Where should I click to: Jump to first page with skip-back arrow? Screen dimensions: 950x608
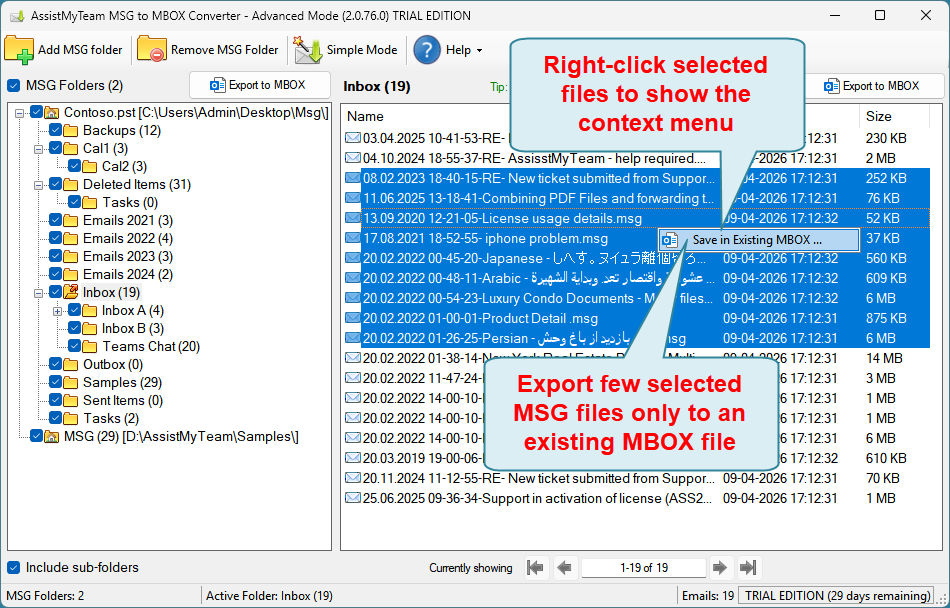tap(535, 567)
